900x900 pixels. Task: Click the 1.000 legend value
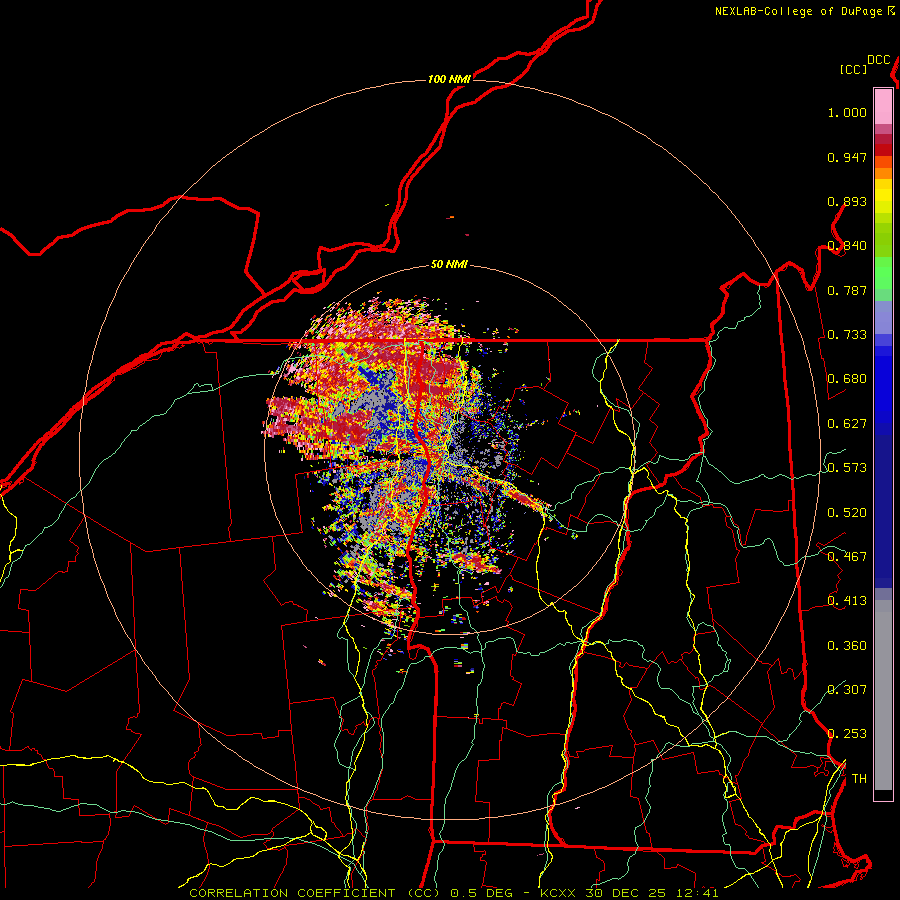click(847, 113)
